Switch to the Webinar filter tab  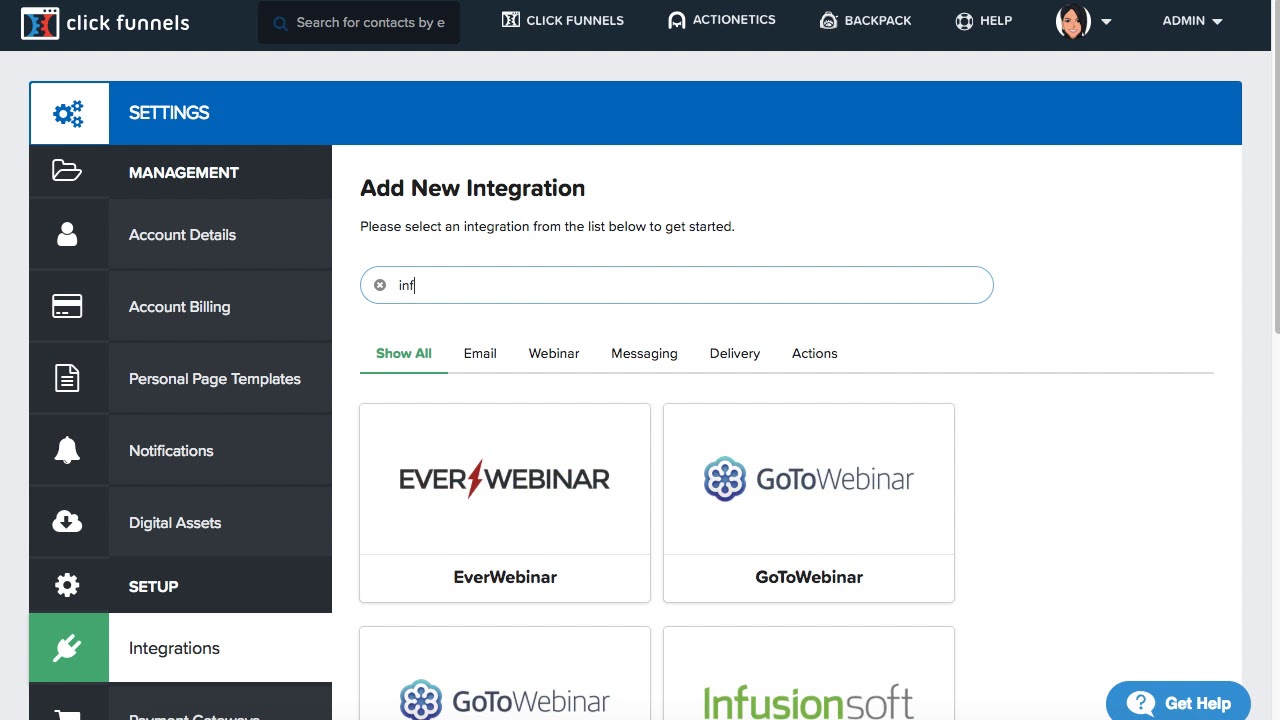554,353
